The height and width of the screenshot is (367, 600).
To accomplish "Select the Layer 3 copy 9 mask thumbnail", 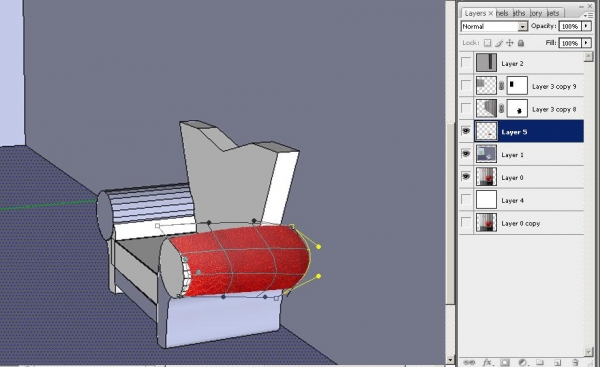I will (517, 85).
